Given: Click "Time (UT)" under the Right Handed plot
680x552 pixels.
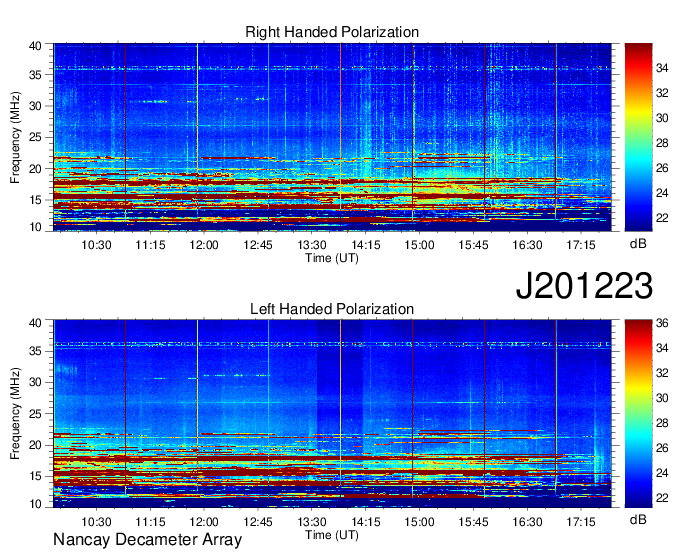Looking at the screenshot, I should point(332,258).
